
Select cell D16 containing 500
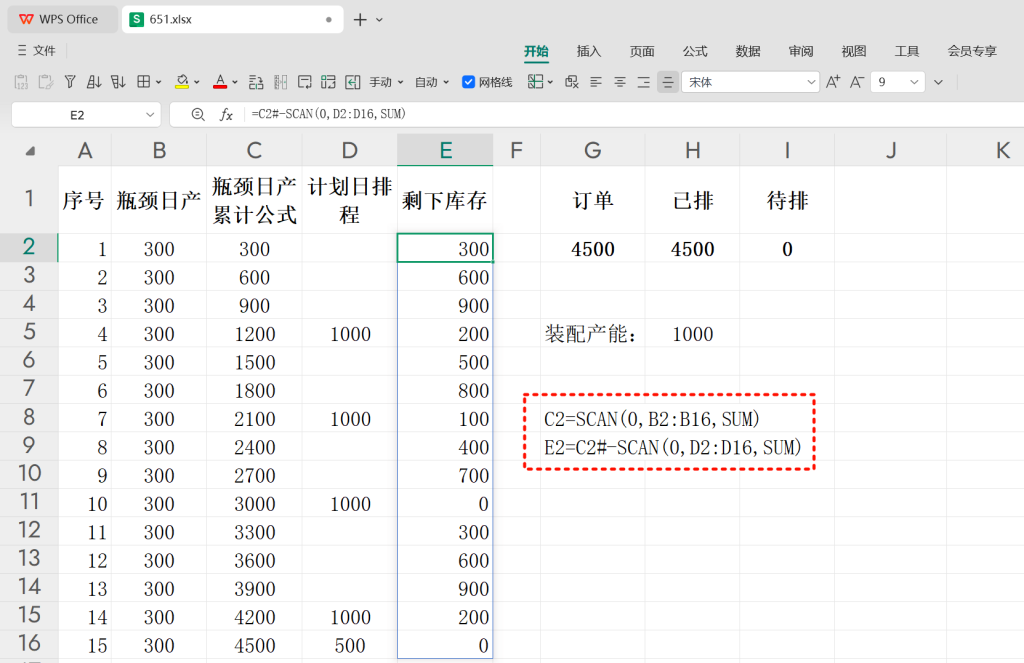(349, 645)
